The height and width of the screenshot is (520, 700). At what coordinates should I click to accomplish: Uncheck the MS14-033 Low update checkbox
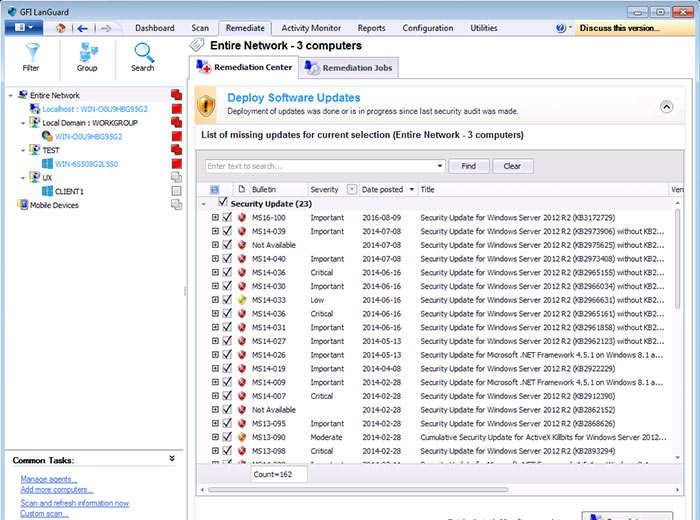pos(227,300)
